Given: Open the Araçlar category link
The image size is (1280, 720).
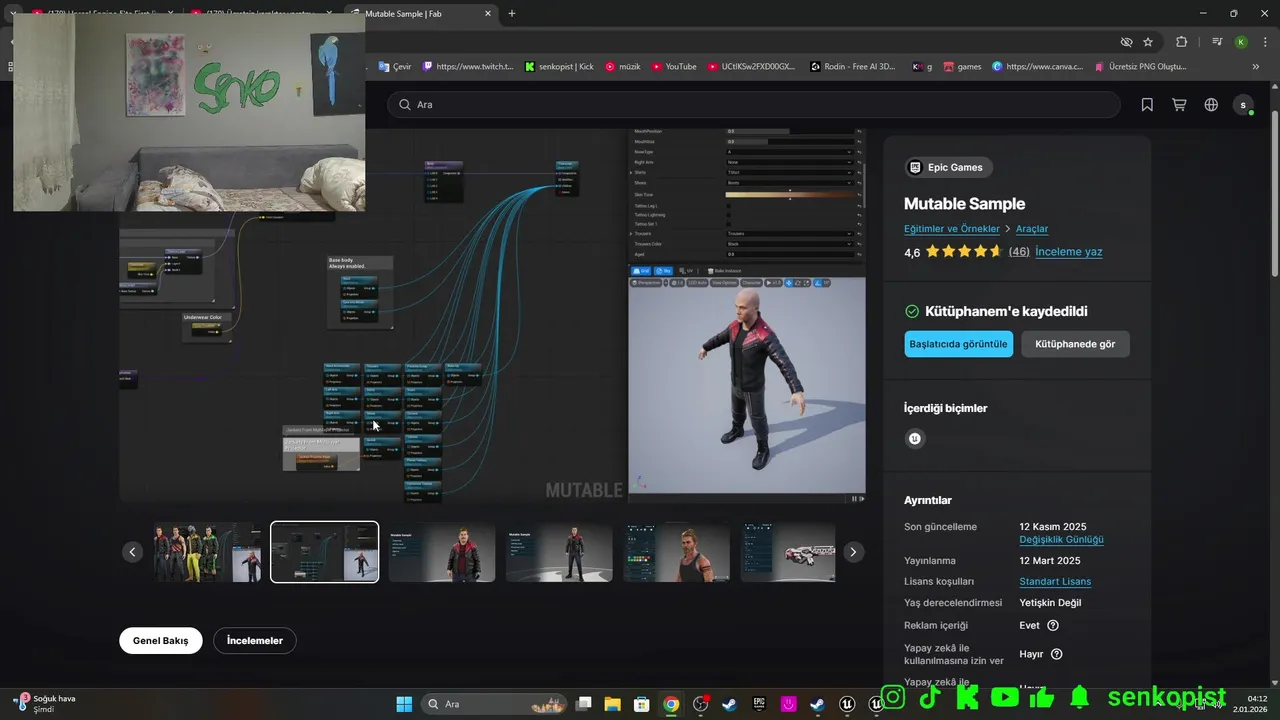Looking at the screenshot, I should [1032, 229].
